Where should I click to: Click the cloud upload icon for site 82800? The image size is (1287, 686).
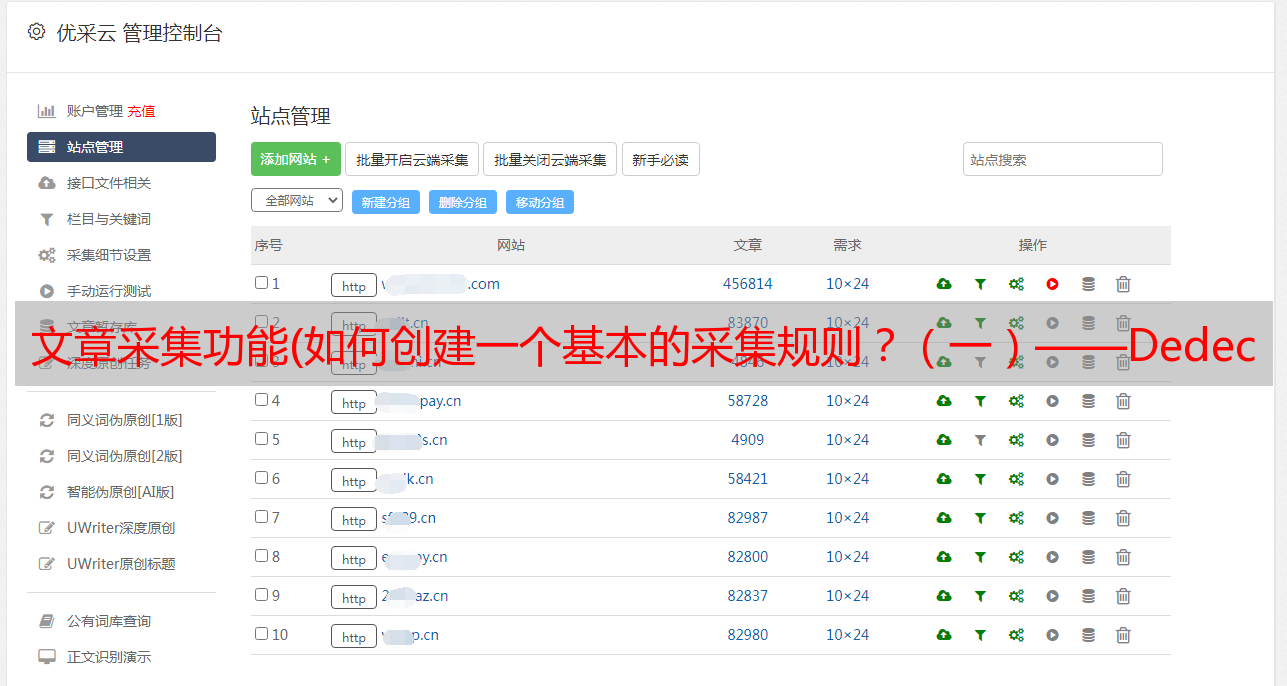[x=943, y=557]
